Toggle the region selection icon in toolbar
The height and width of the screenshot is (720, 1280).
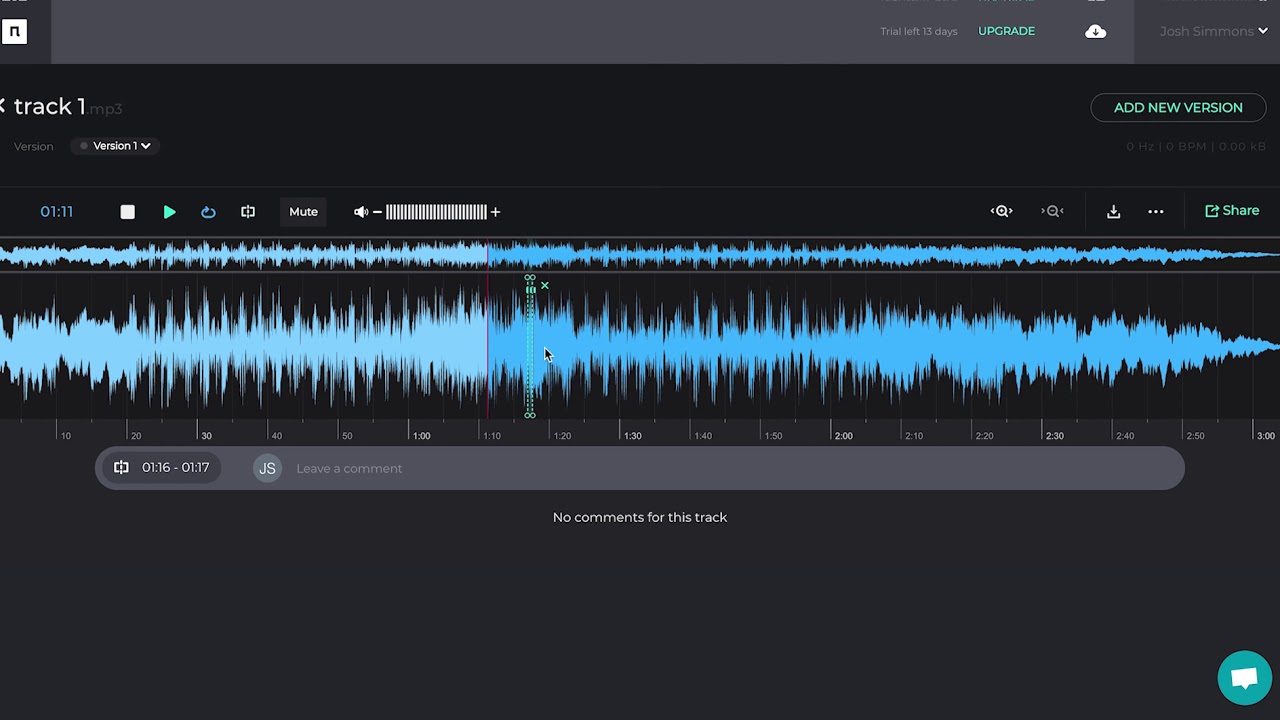click(x=248, y=212)
